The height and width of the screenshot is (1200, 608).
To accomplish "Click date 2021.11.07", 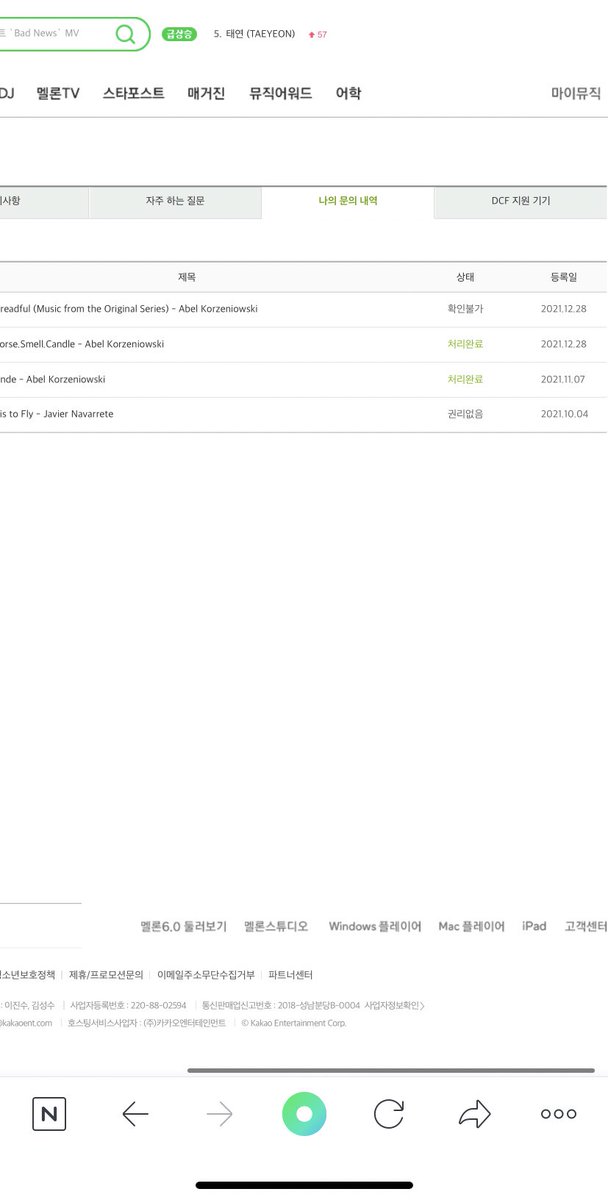I will (564, 379).
